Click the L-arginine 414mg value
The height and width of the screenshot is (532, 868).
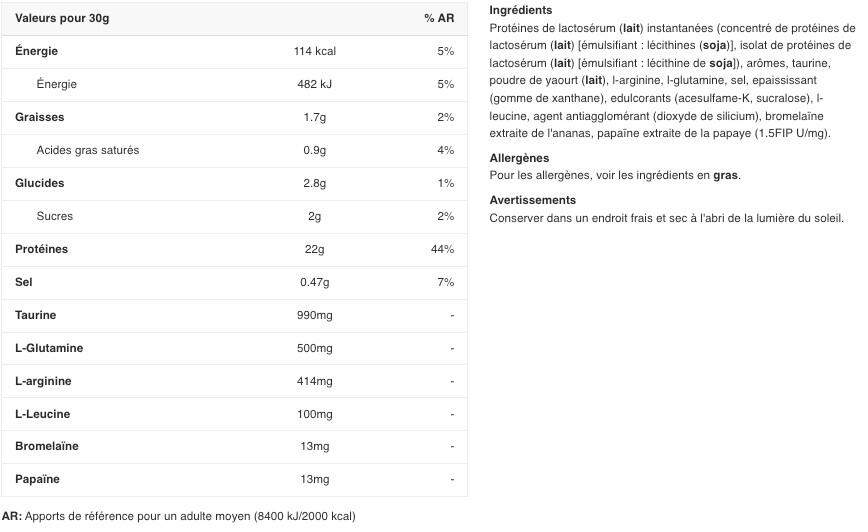[x=314, y=381]
